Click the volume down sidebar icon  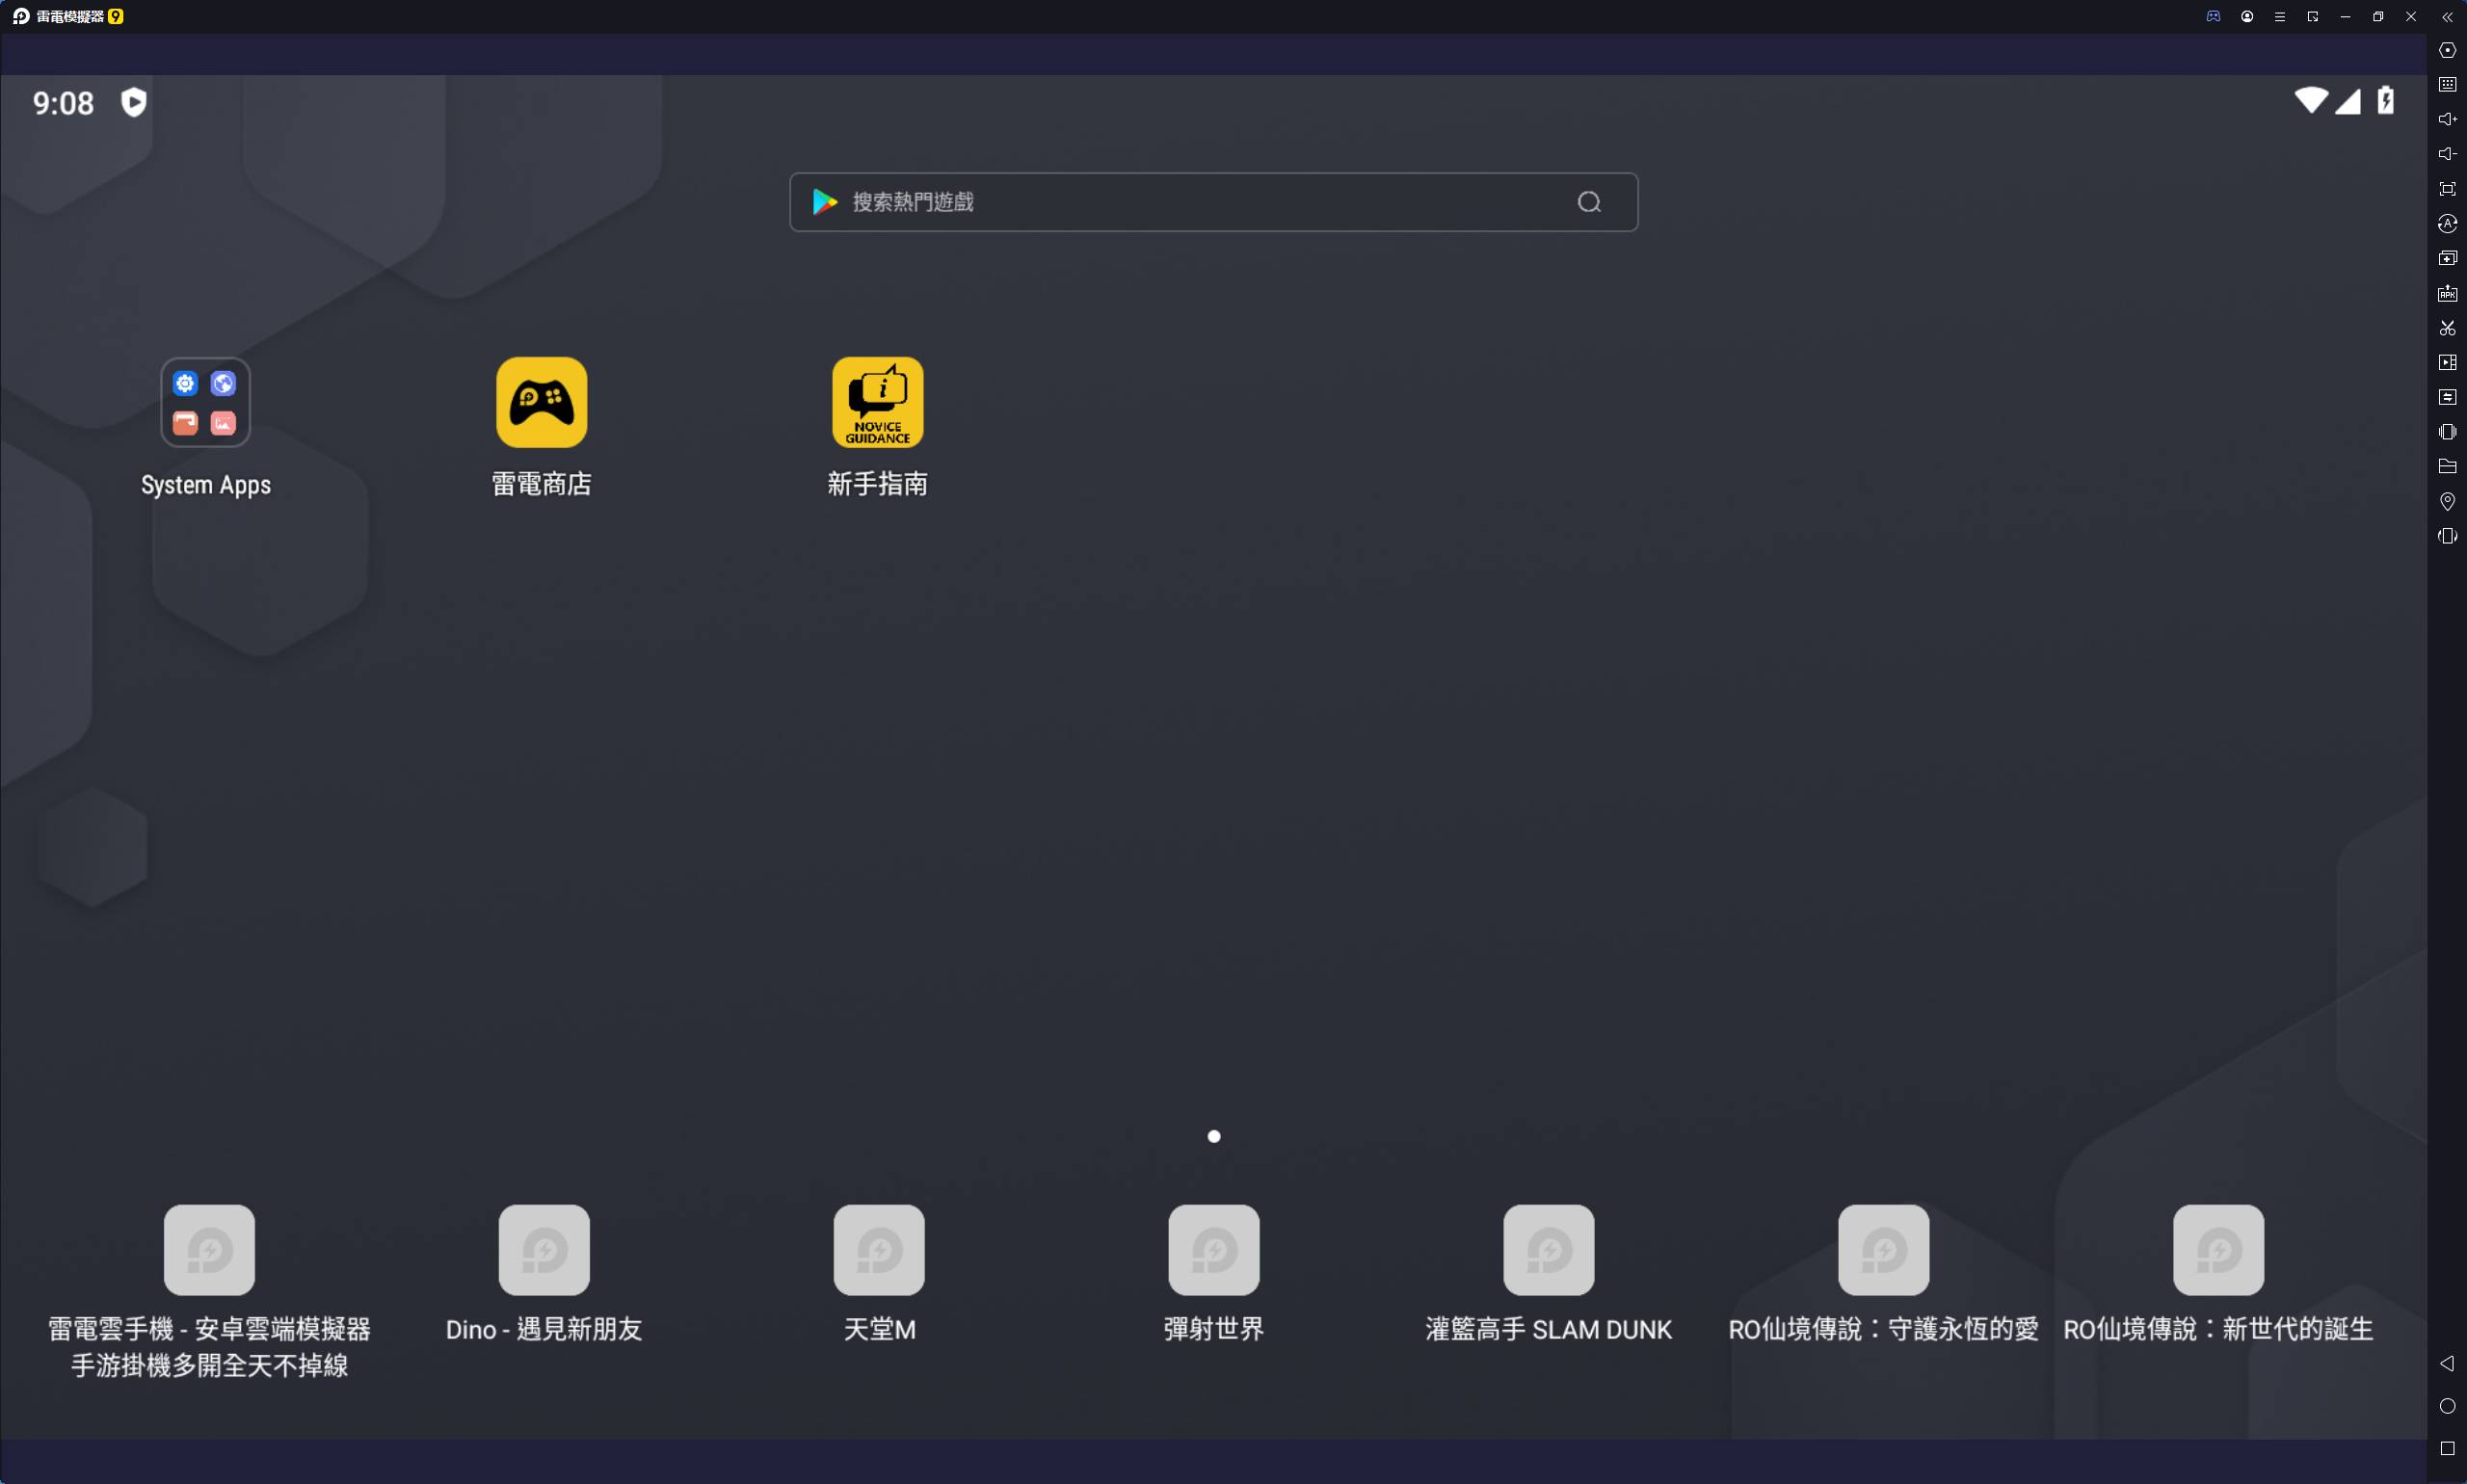click(x=2447, y=154)
